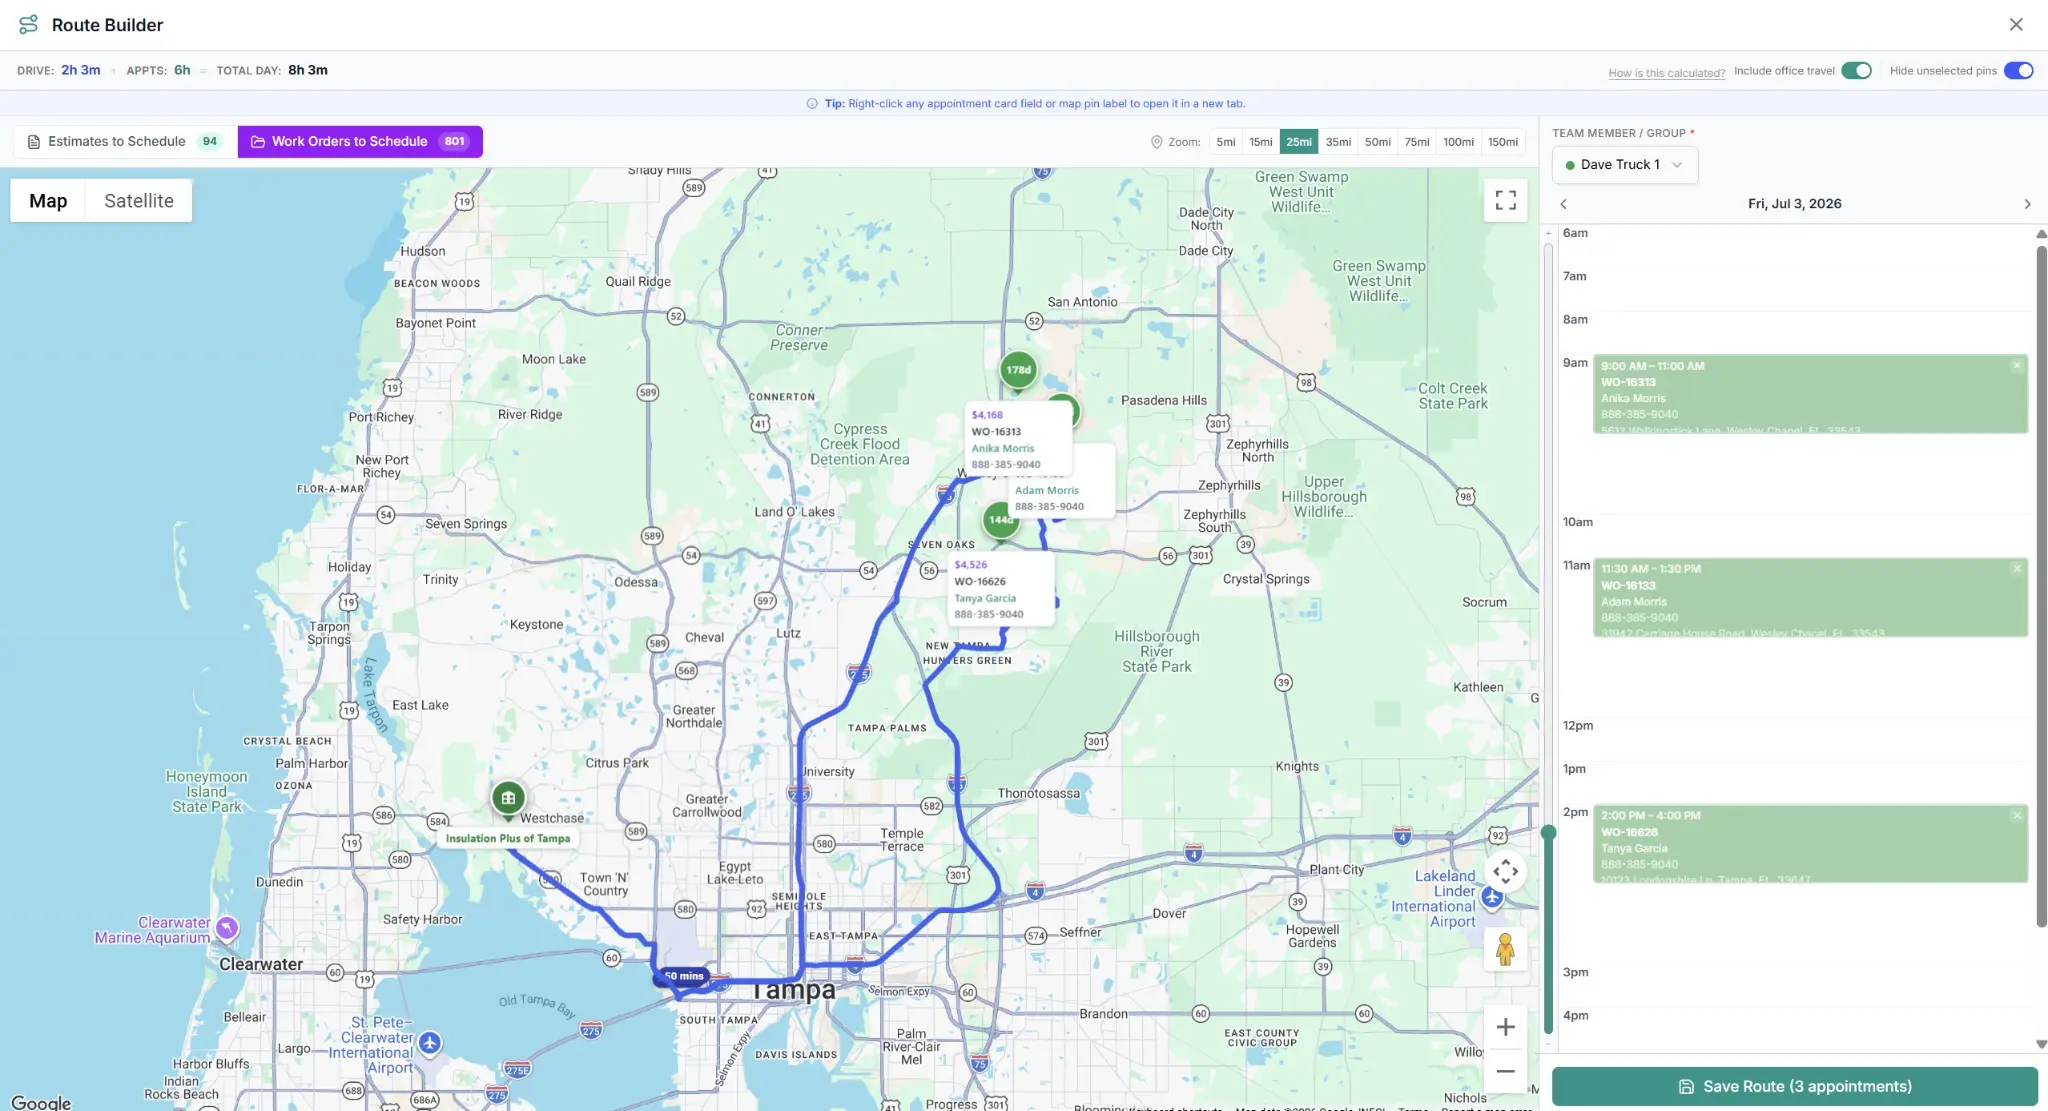The image size is (2048, 1111).
Task: Toggle the Include office travel switch
Action: point(1856,70)
